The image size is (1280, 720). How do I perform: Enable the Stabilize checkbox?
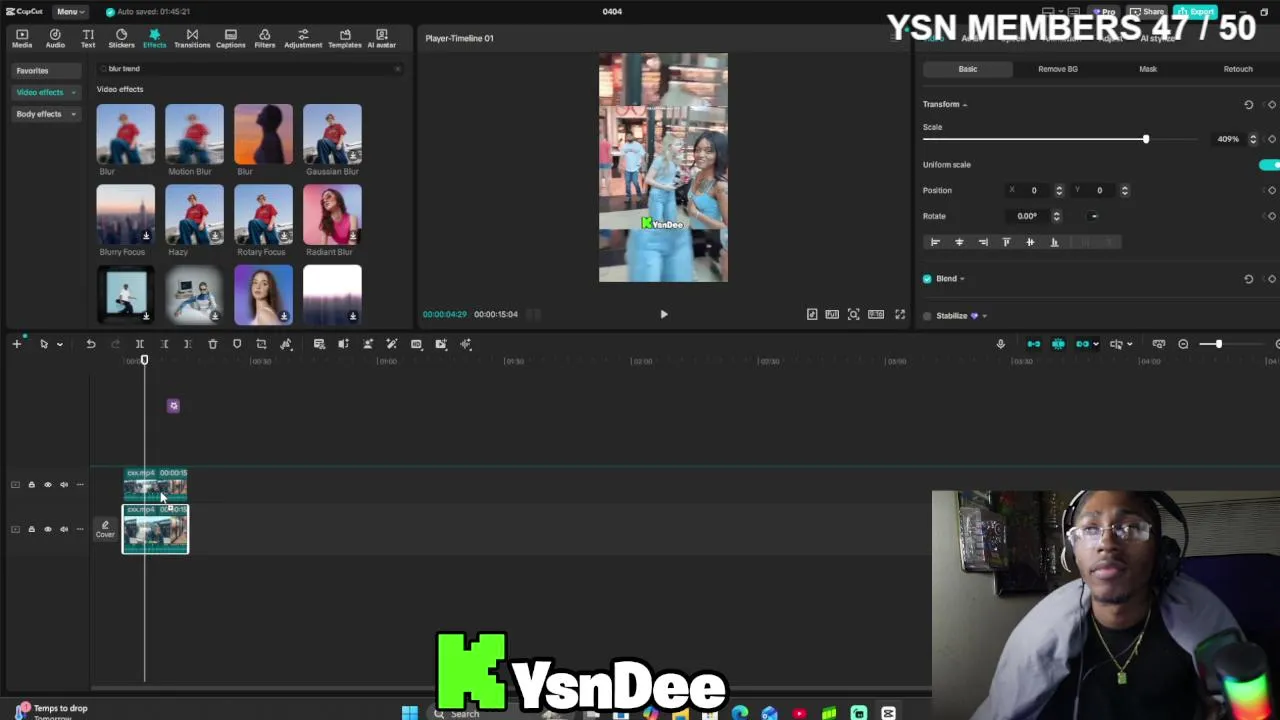(927, 316)
